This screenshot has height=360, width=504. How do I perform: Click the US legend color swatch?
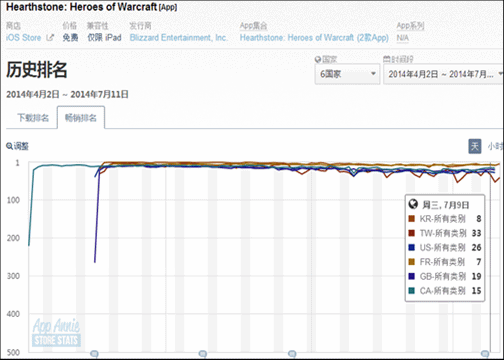[412, 247]
